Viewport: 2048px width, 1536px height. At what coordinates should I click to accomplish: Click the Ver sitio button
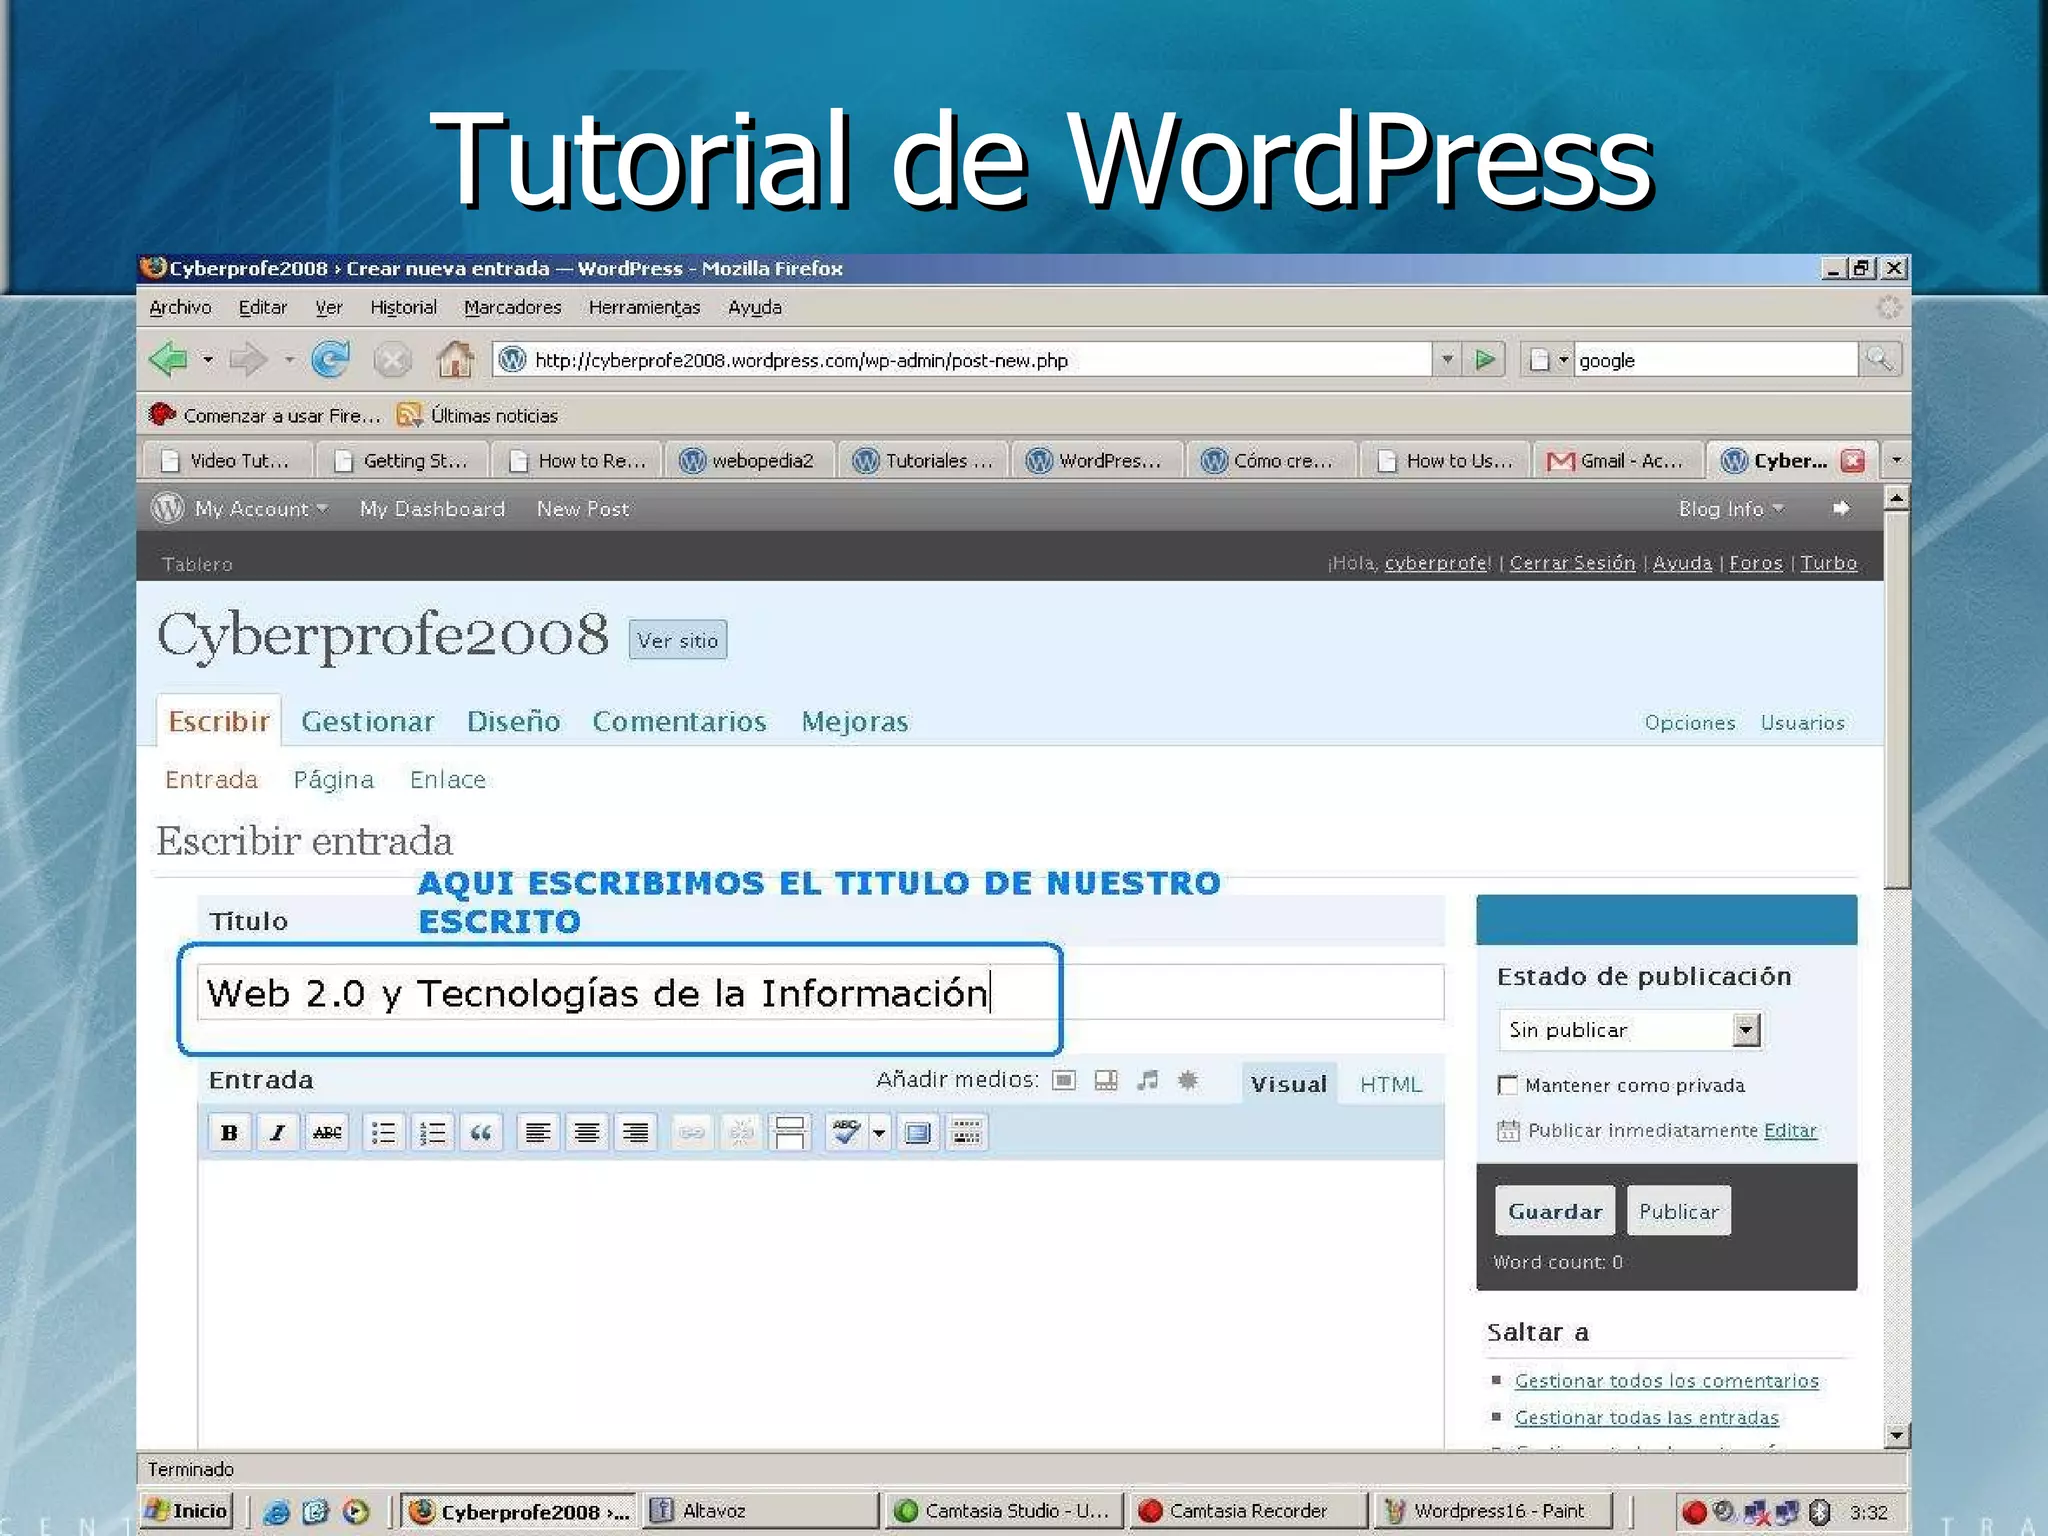pos(678,640)
